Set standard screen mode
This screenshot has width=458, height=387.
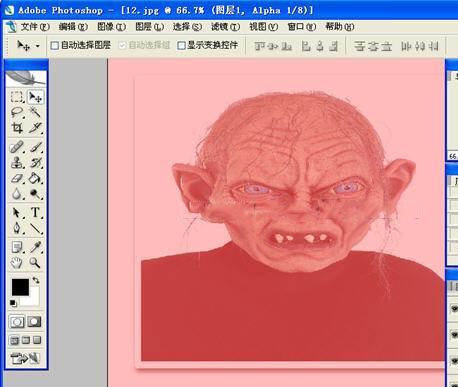click(15, 340)
